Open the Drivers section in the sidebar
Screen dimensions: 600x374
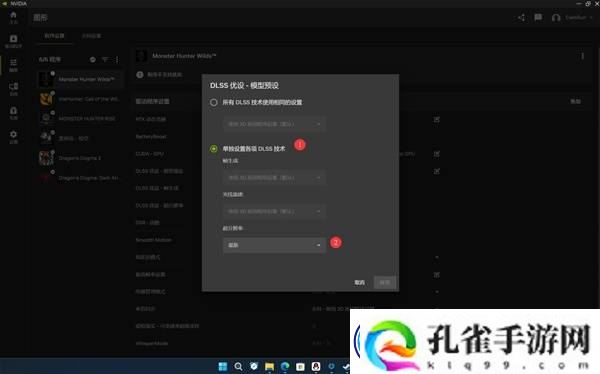pyautogui.click(x=13, y=41)
